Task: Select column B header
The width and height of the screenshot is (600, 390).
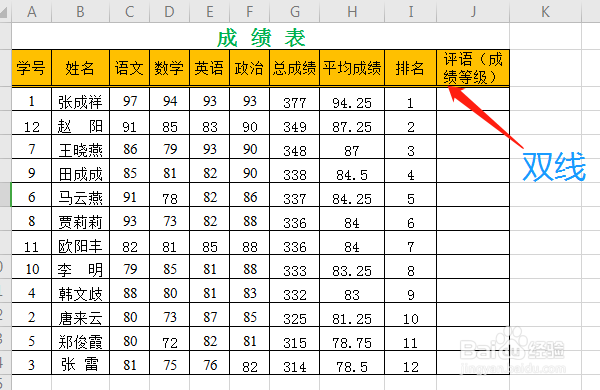Action: (80, 11)
